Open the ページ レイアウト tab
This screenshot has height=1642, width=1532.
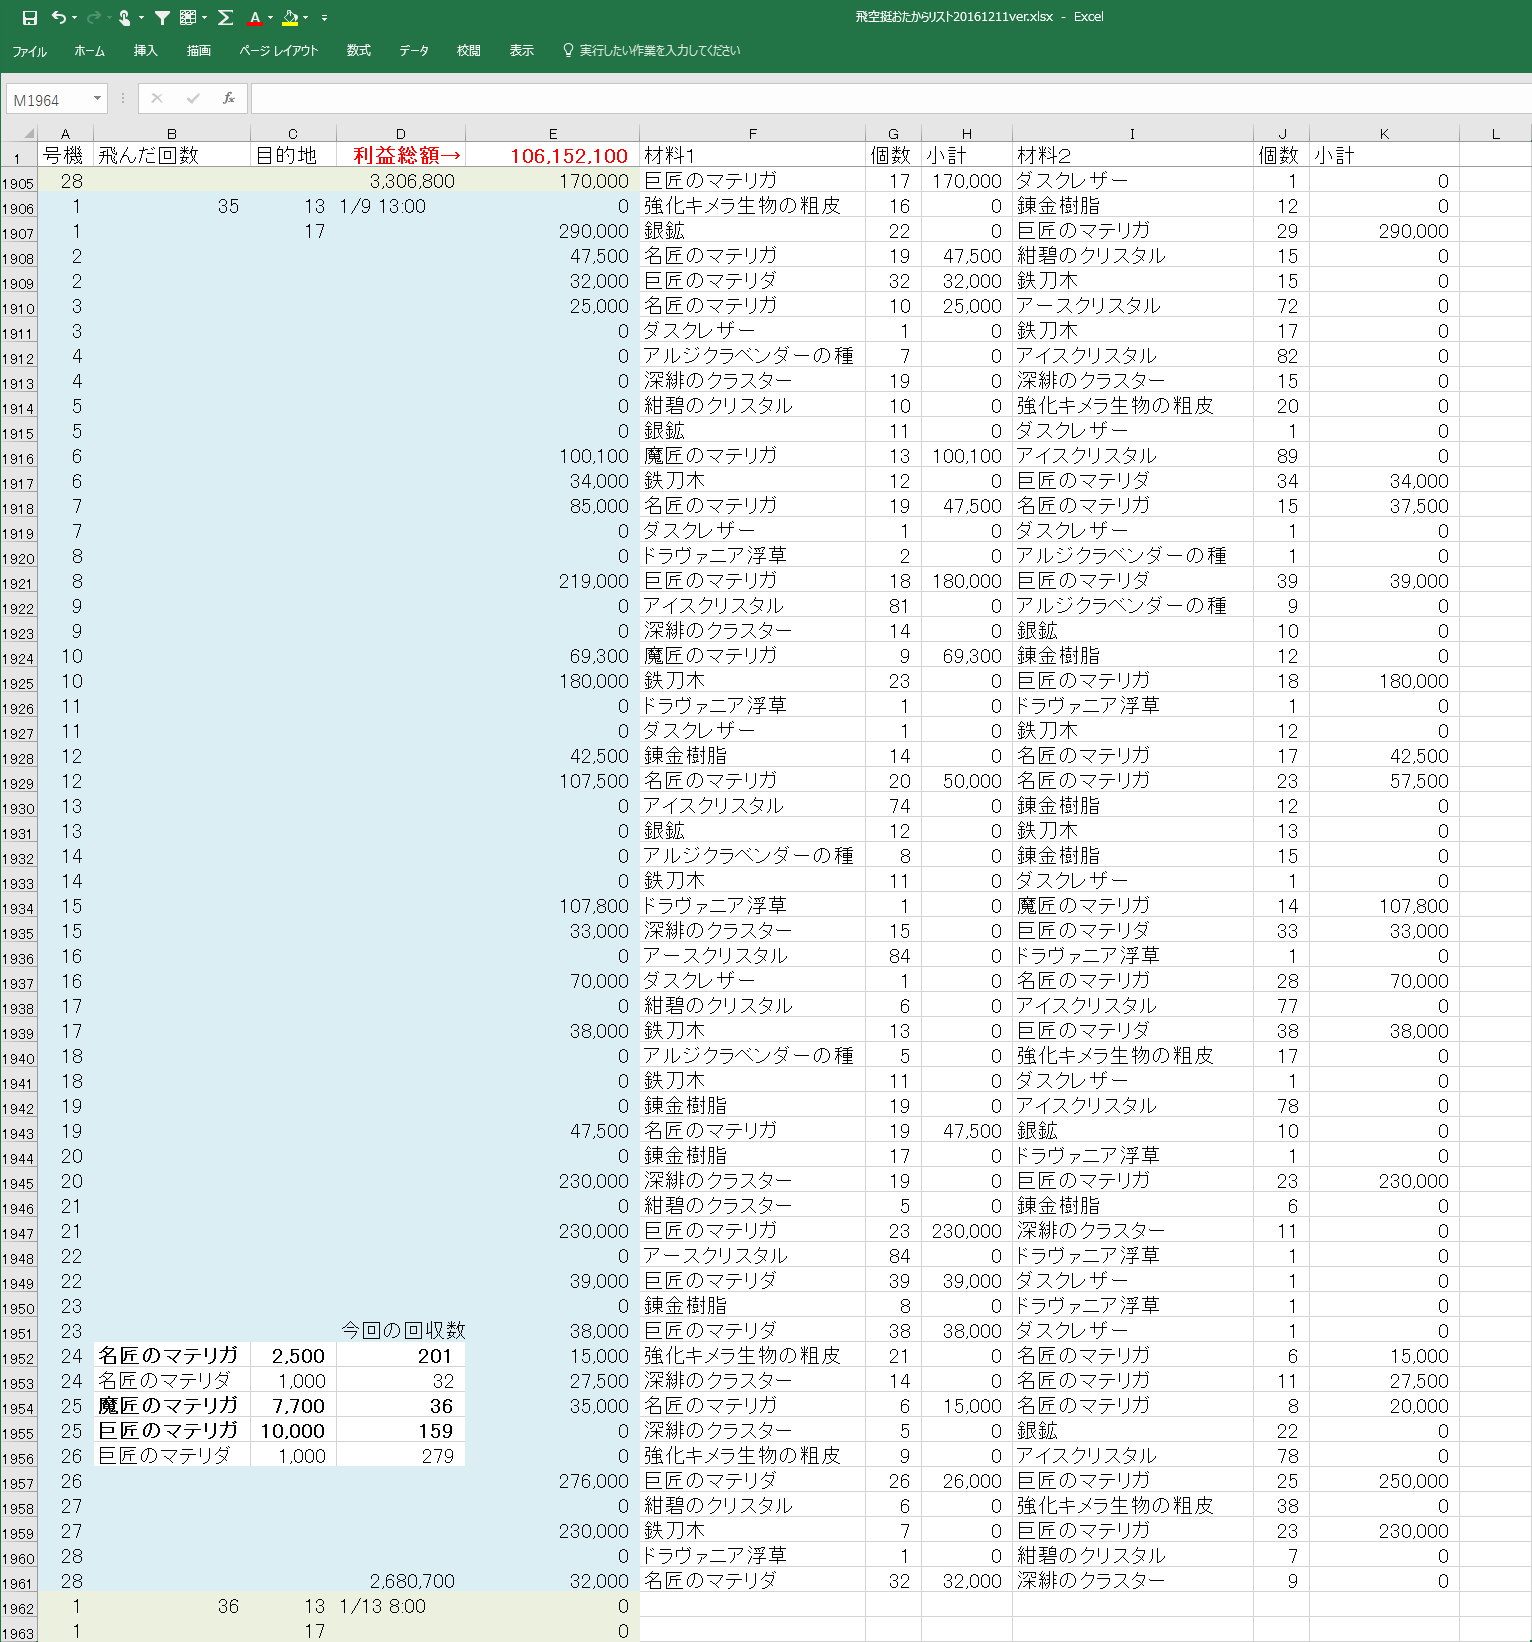coord(279,51)
